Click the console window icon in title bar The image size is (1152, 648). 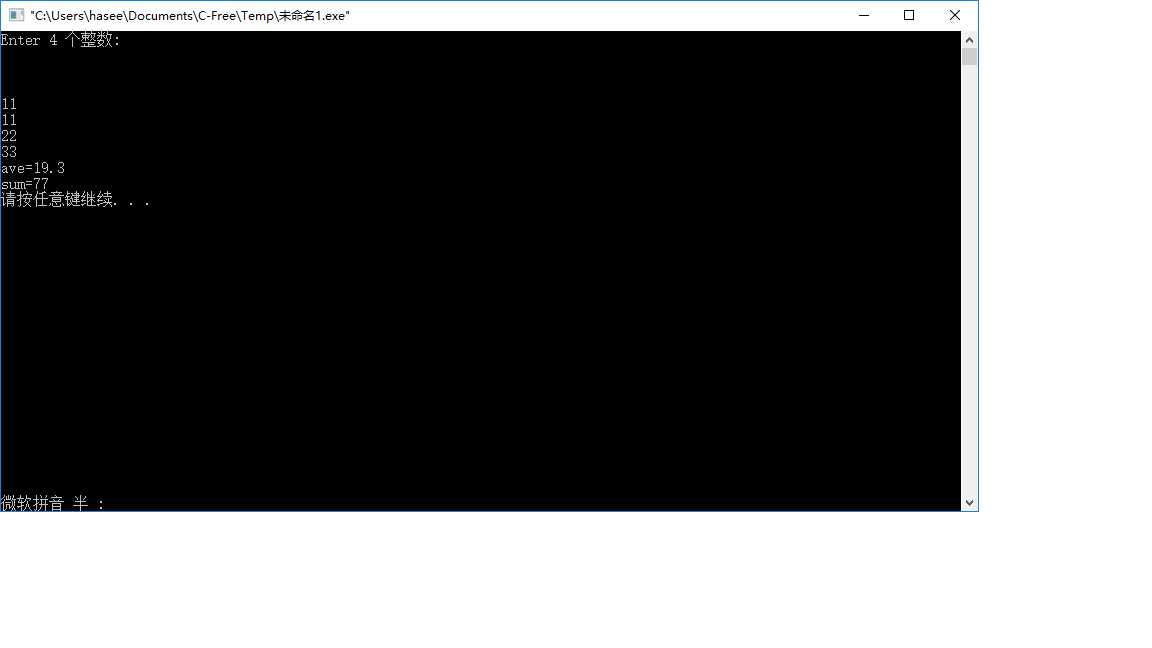coord(16,15)
